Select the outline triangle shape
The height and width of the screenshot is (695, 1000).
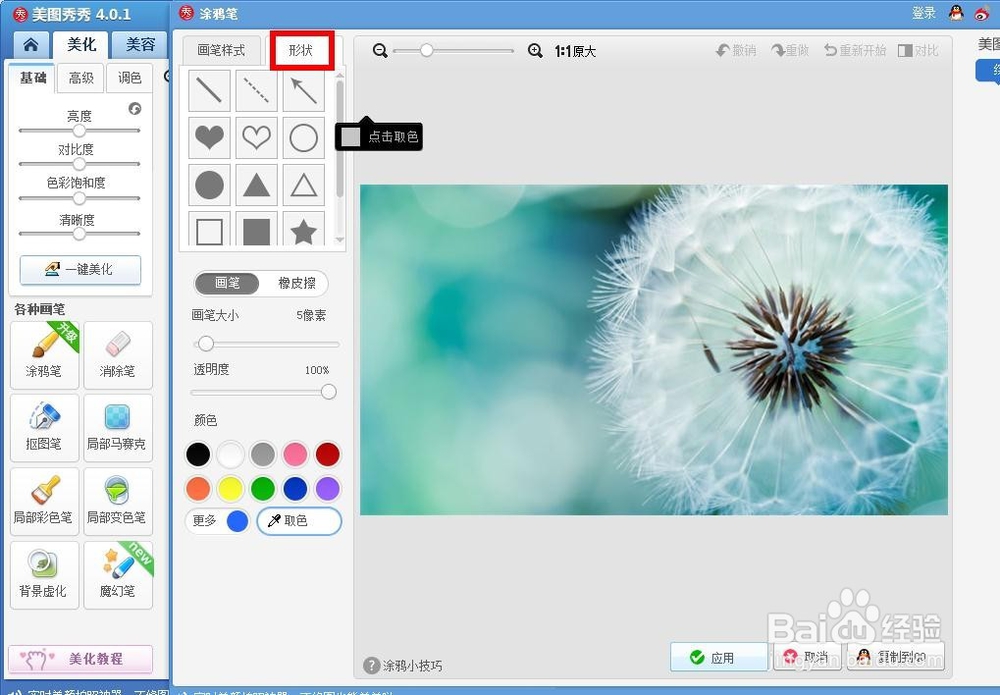[x=304, y=185]
